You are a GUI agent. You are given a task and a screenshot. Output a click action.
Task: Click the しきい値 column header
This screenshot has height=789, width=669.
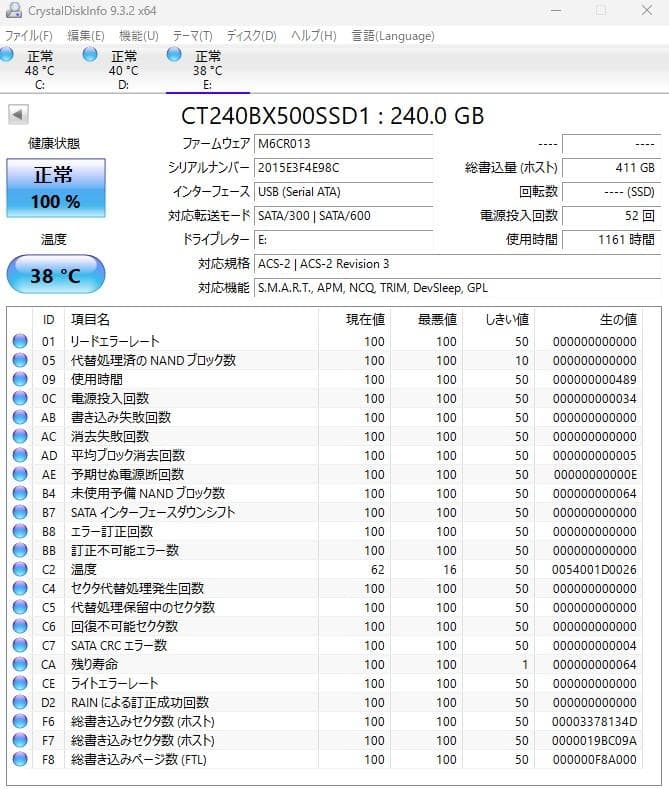pos(498,320)
